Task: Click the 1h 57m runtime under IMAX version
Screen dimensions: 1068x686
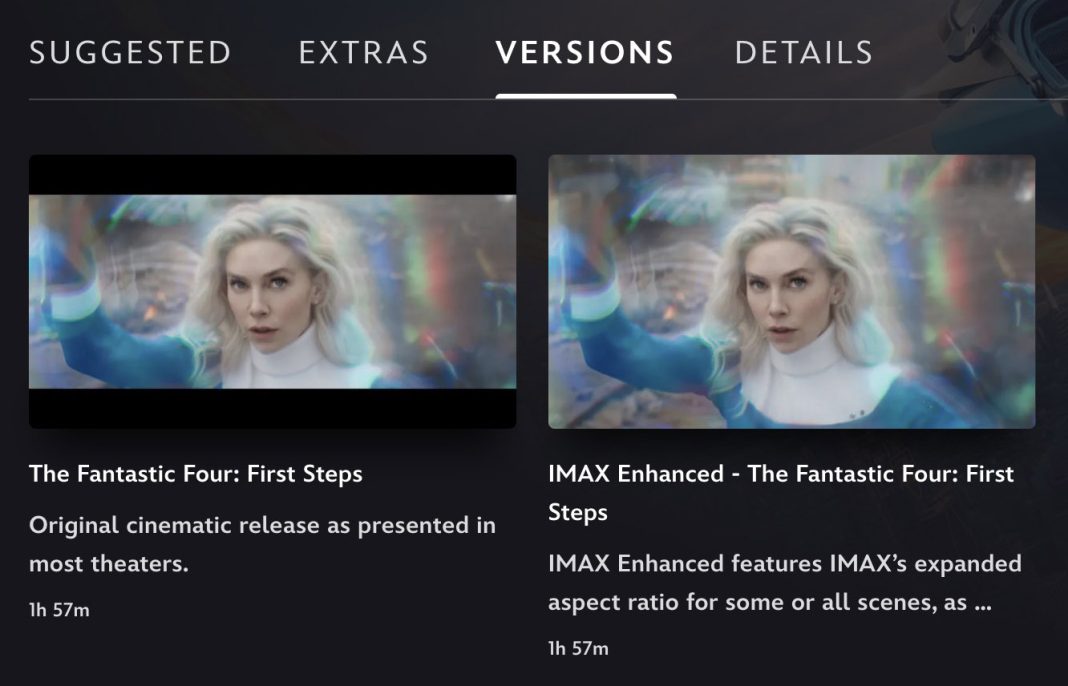Action: [x=578, y=648]
